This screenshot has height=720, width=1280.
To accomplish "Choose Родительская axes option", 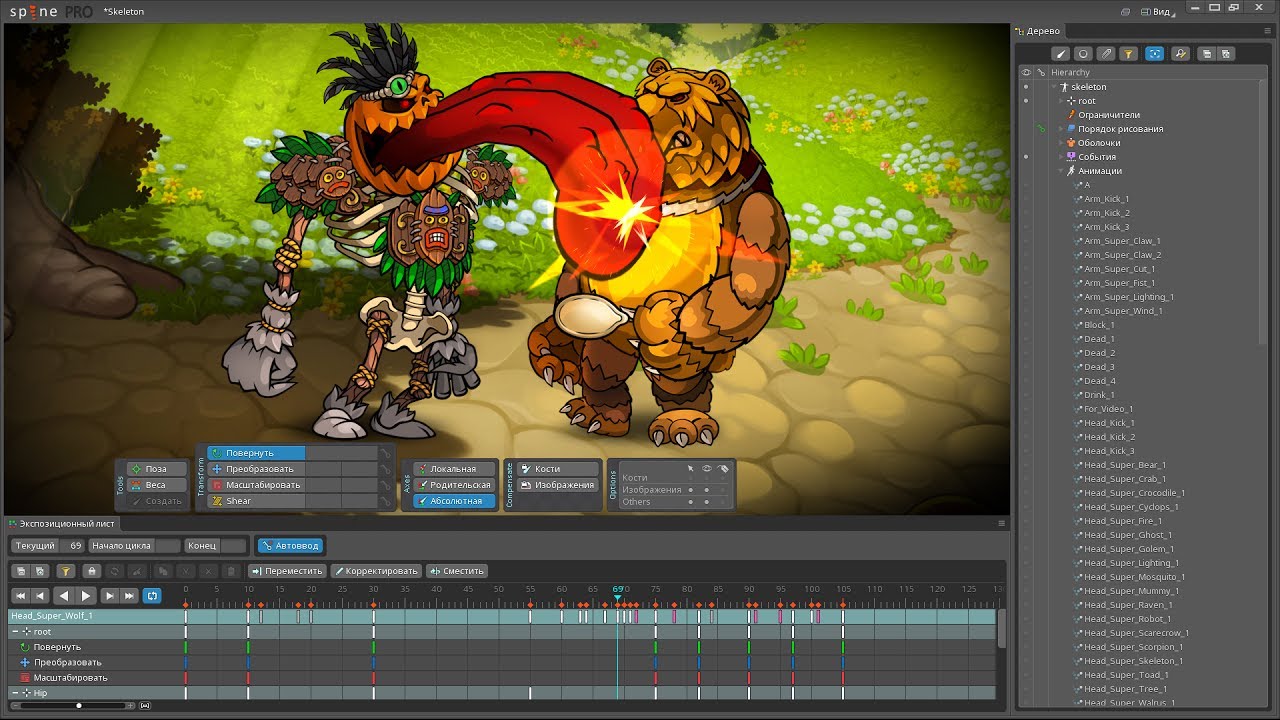I will tap(455, 485).
